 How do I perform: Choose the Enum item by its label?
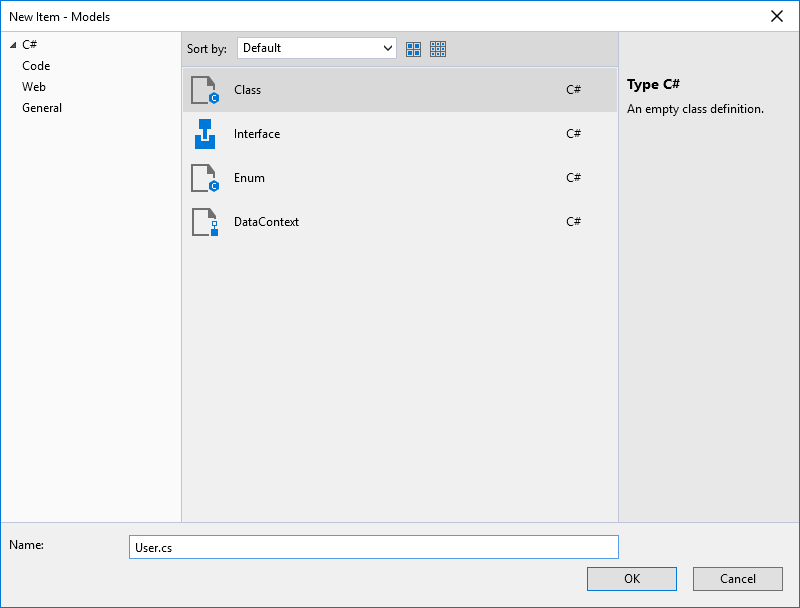point(249,178)
